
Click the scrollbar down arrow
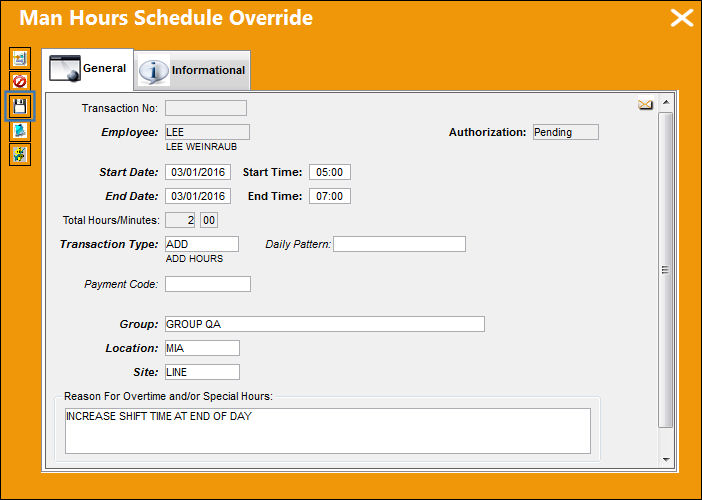tap(666, 460)
